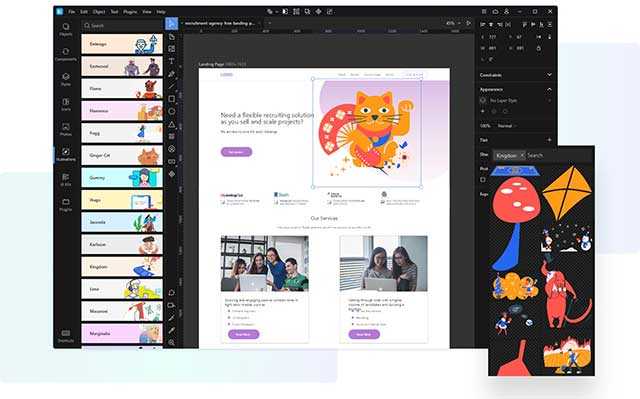
Task: Open the Styles sidebar panel
Action: tap(66, 79)
